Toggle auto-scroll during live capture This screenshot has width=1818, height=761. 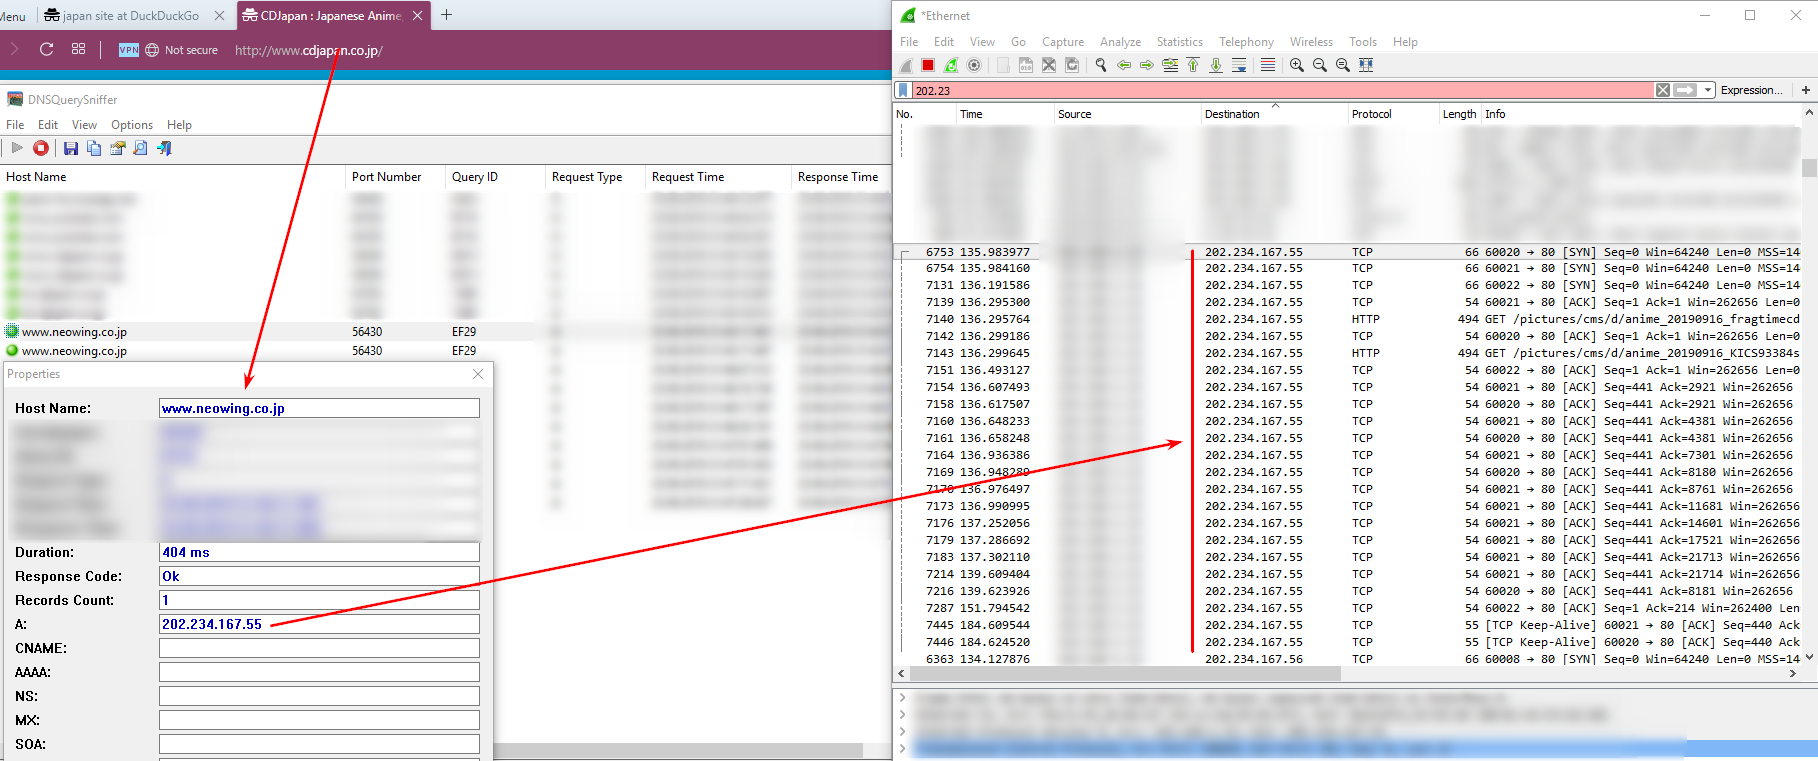1239,65
